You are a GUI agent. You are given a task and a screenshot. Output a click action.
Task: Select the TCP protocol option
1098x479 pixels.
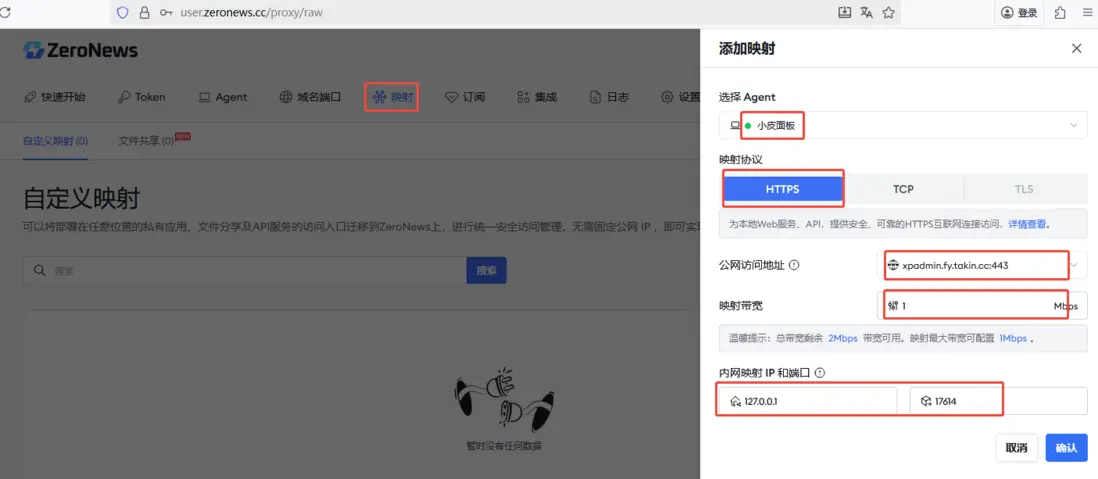[903, 189]
